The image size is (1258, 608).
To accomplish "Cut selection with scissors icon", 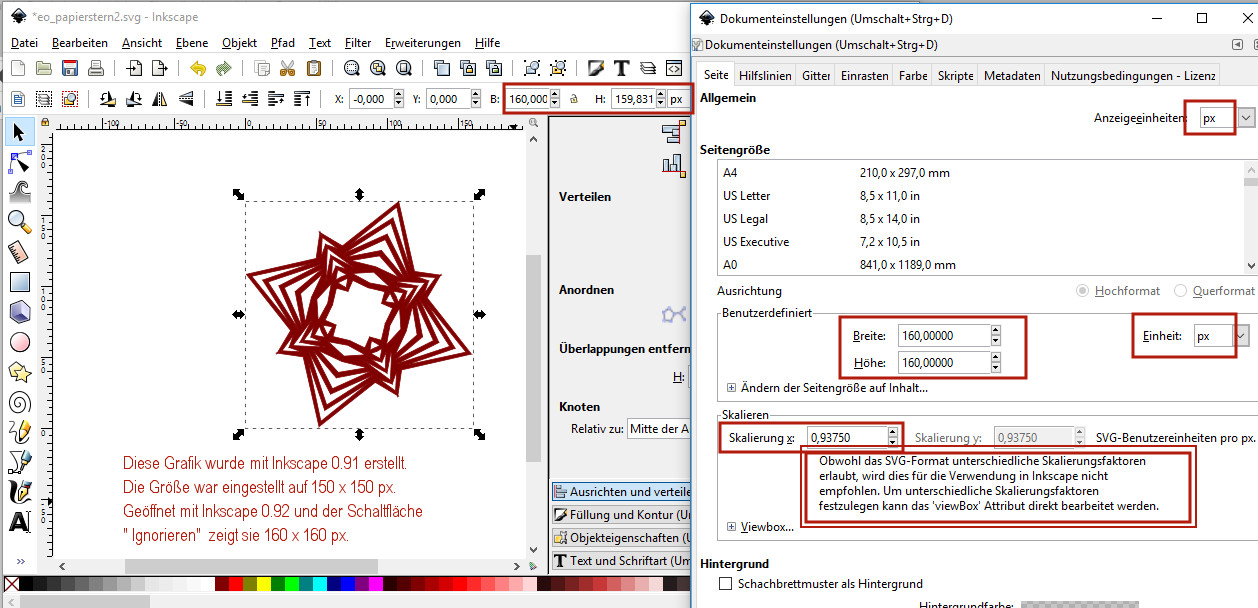I will 288,68.
